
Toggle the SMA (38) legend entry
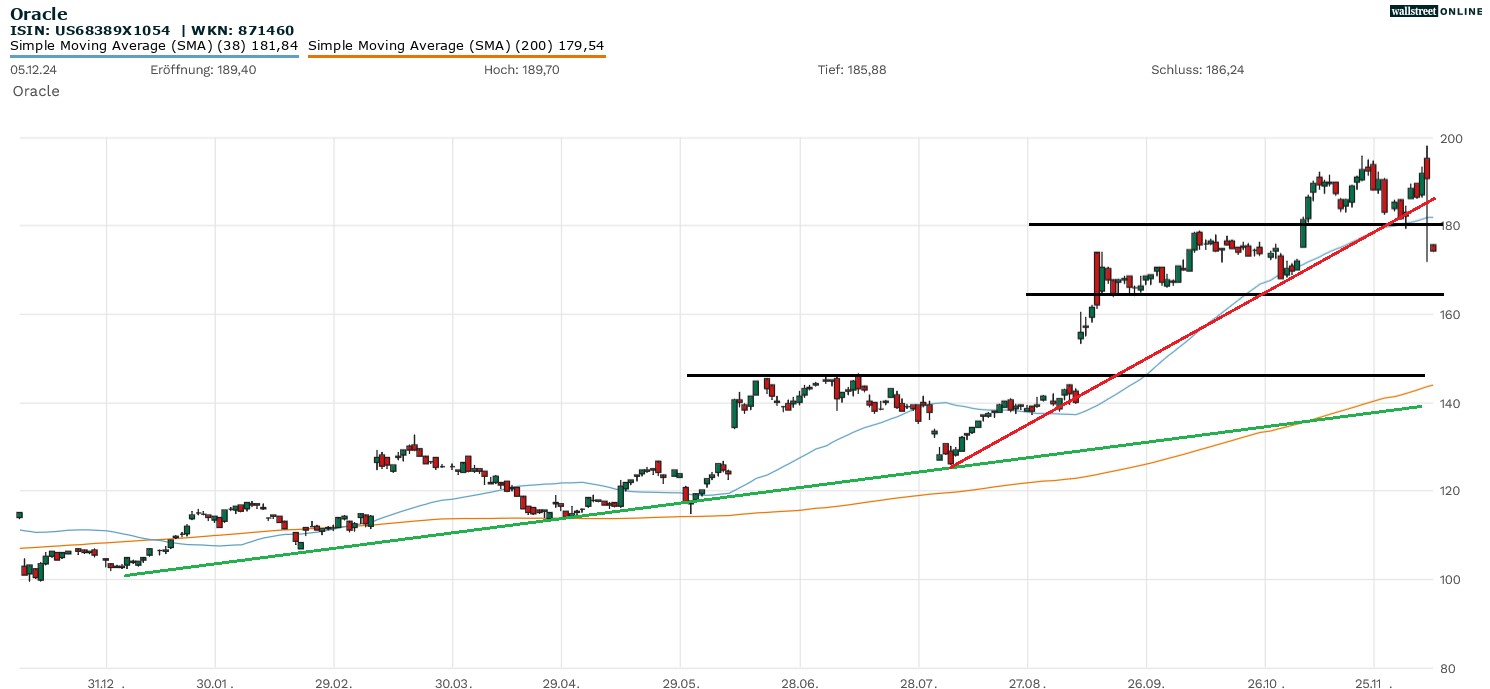pyautogui.click(x=155, y=46)
